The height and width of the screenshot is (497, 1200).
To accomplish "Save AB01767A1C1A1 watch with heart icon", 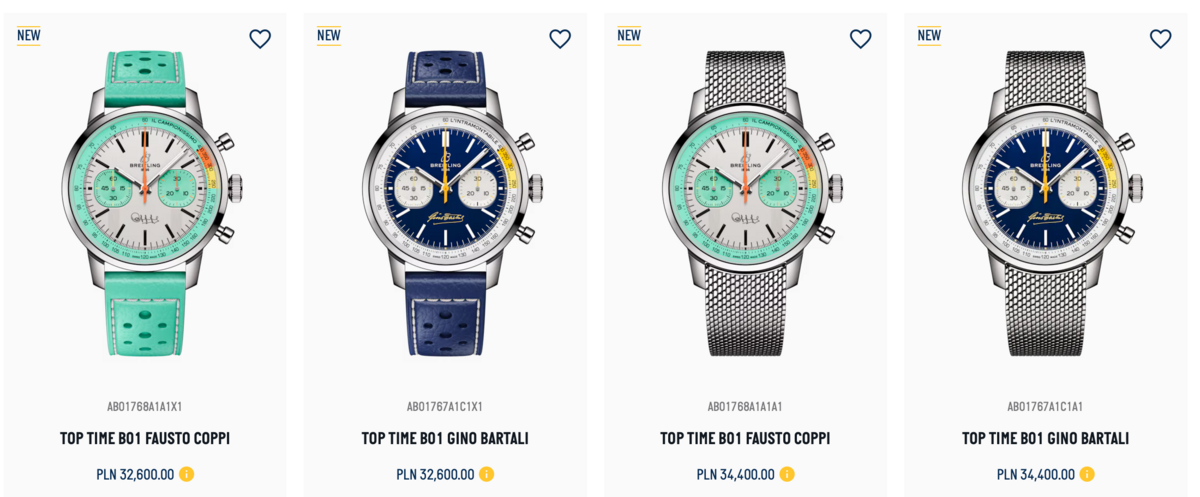I will pos(1160,39).
